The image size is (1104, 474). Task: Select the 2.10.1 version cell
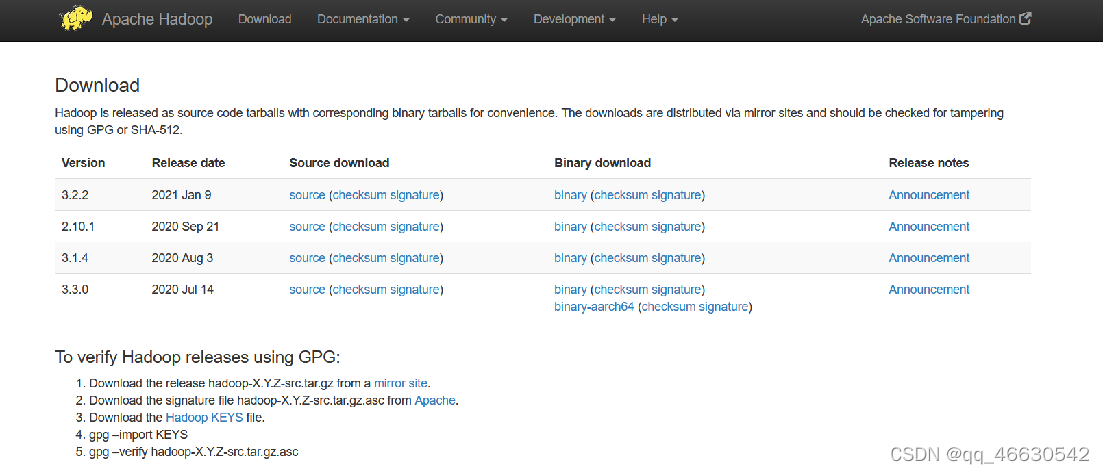tap(78, 227)
